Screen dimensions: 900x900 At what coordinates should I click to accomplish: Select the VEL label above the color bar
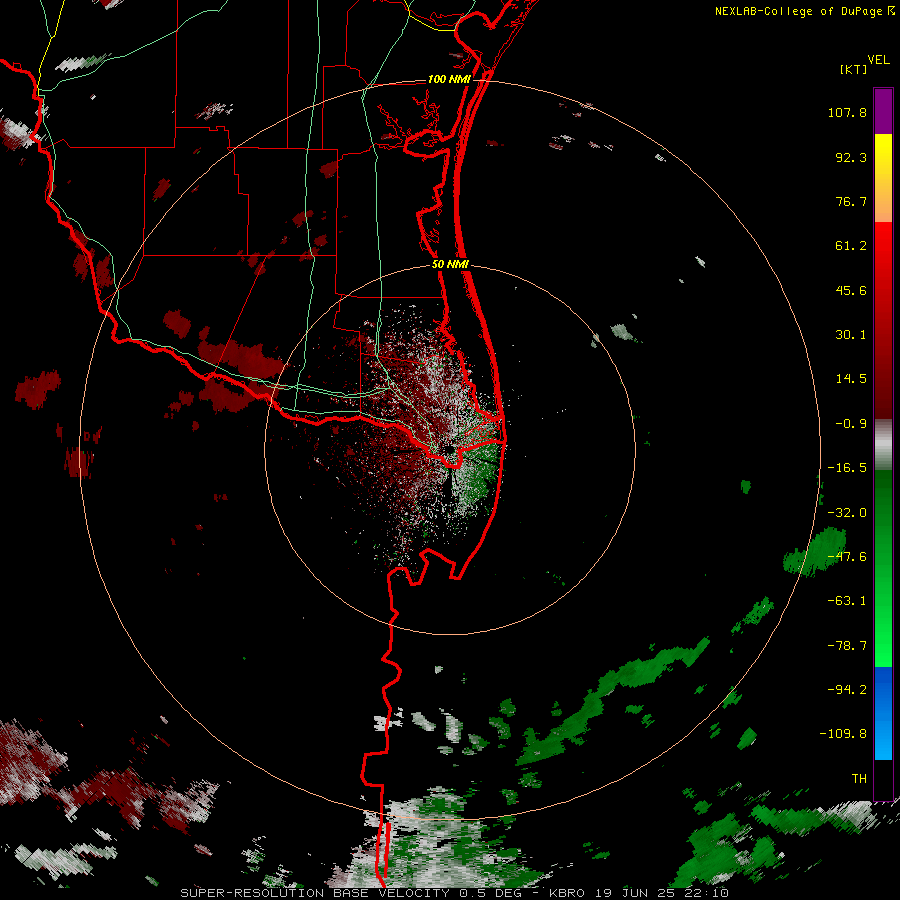[878, 60]
